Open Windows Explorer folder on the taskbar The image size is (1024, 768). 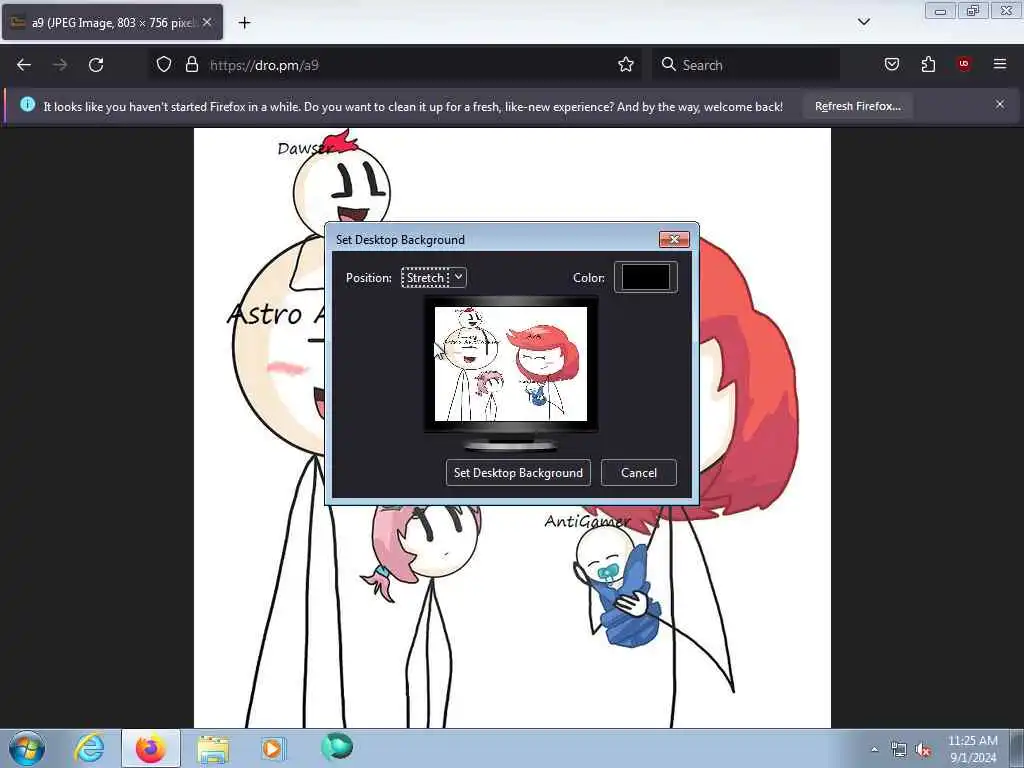pos(213,749)
